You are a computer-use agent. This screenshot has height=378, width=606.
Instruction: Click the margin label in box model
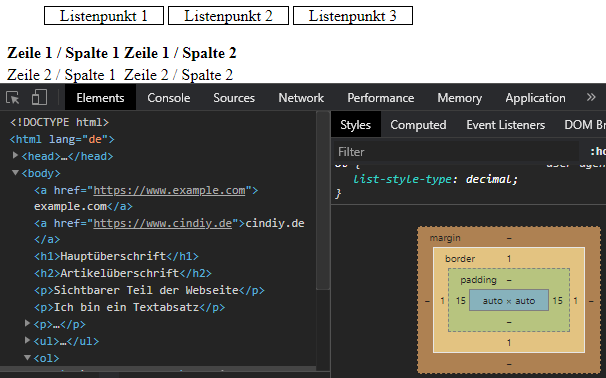445,238
